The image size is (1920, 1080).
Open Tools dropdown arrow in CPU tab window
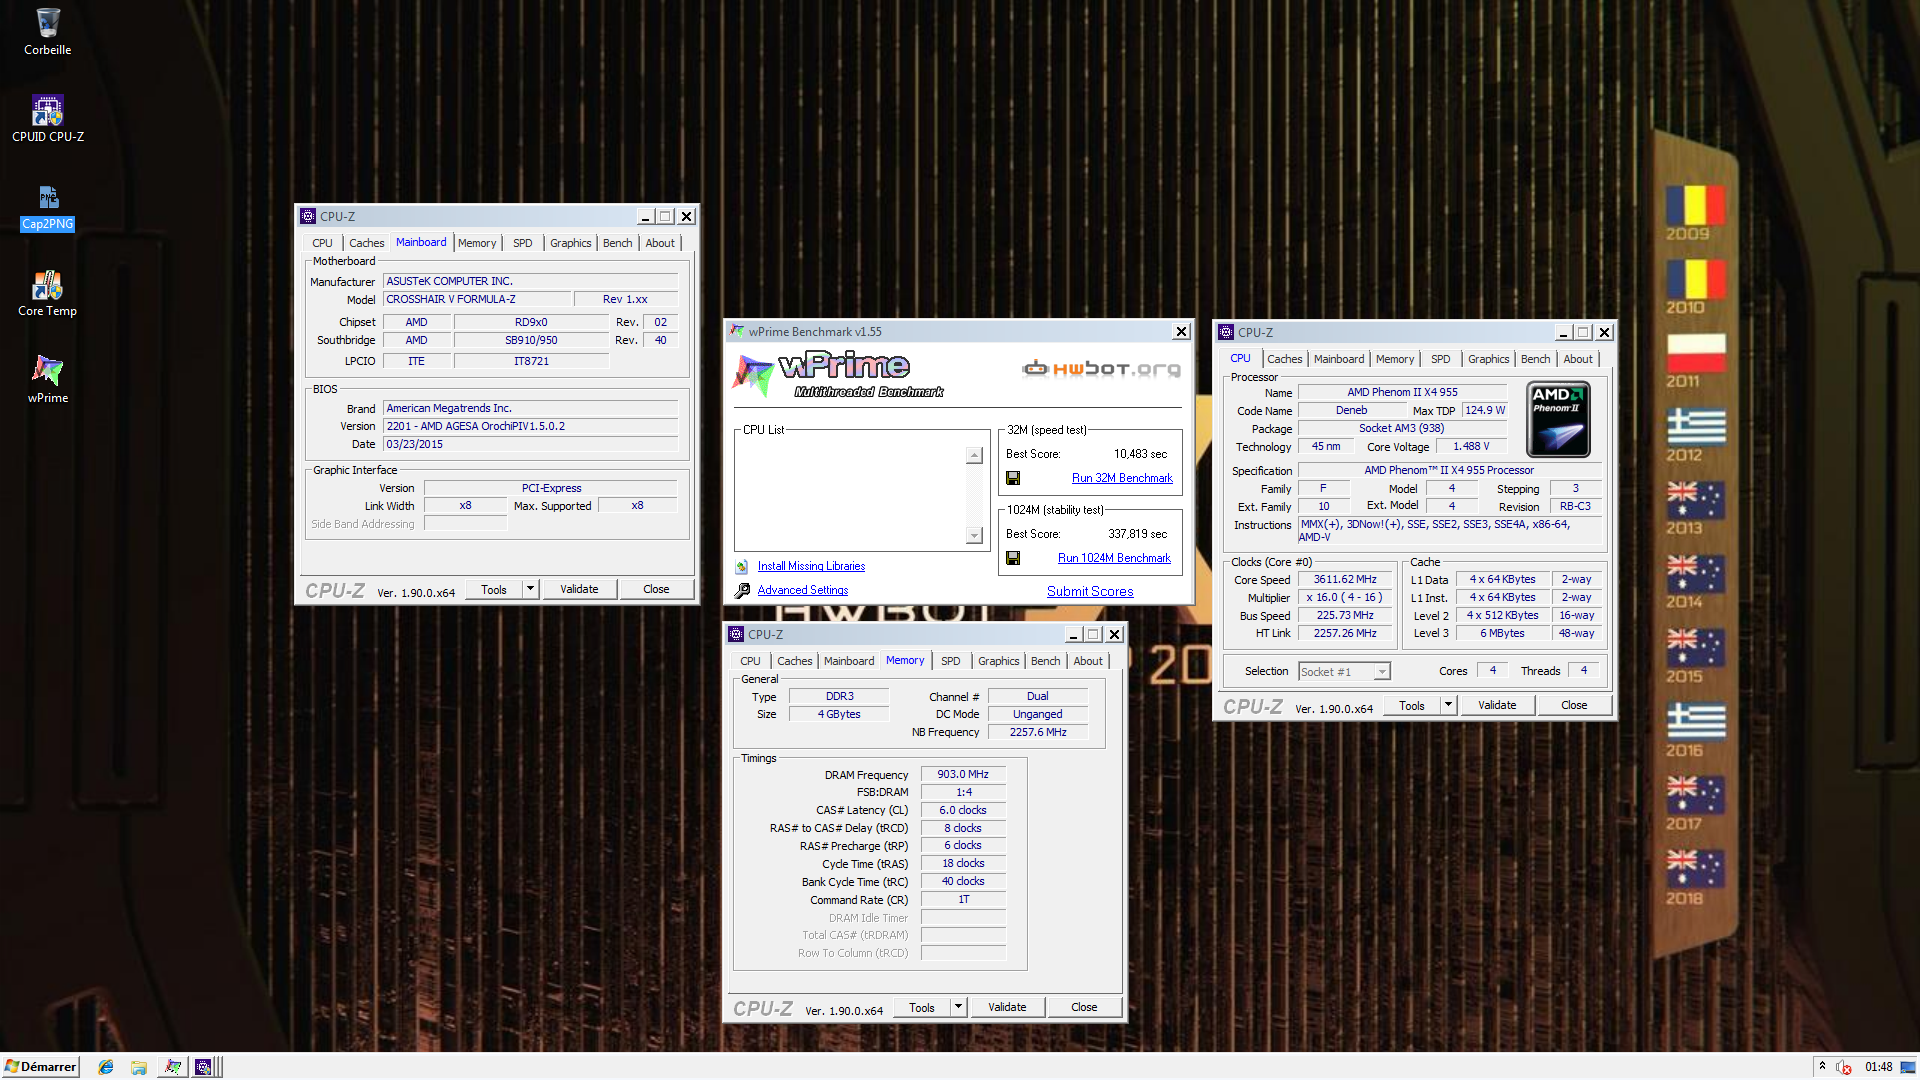[x=1449, y=705]
